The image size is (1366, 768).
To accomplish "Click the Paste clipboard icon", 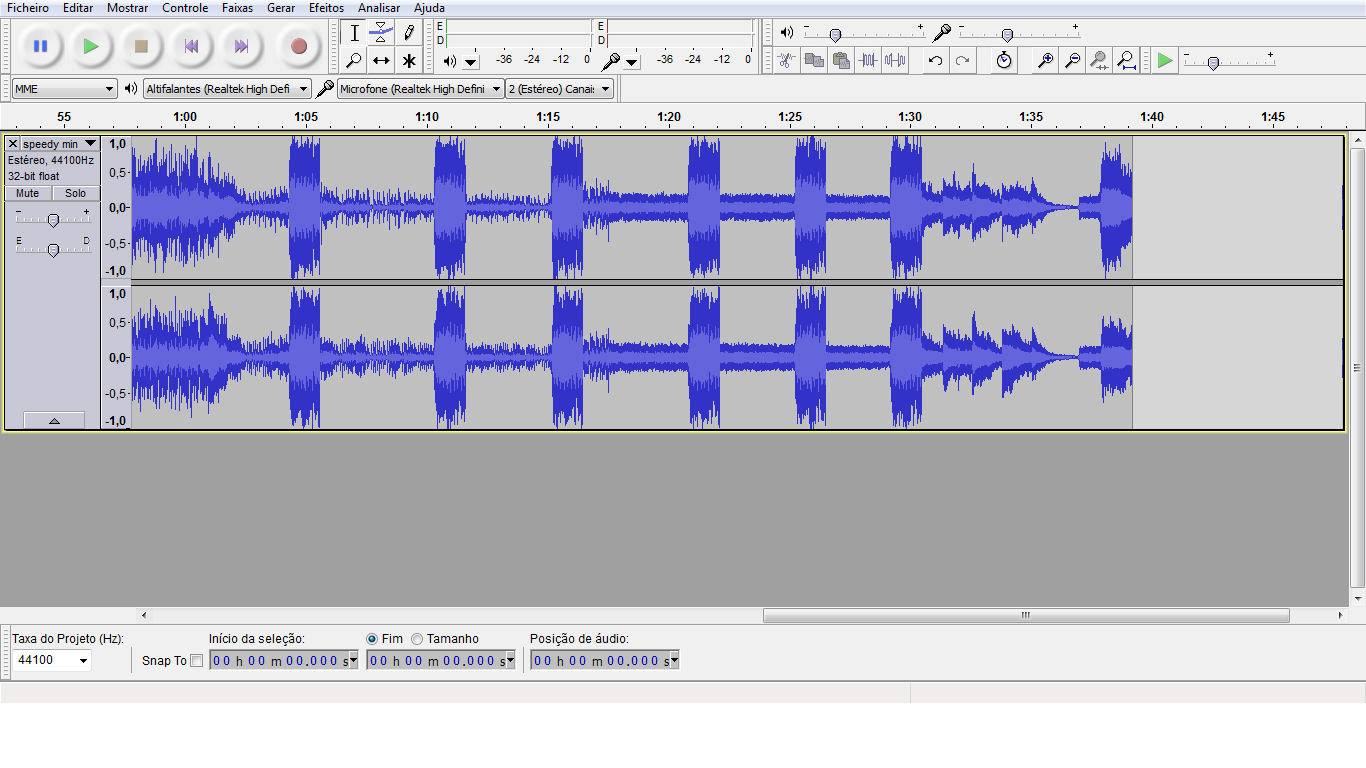I will (841, 61).
